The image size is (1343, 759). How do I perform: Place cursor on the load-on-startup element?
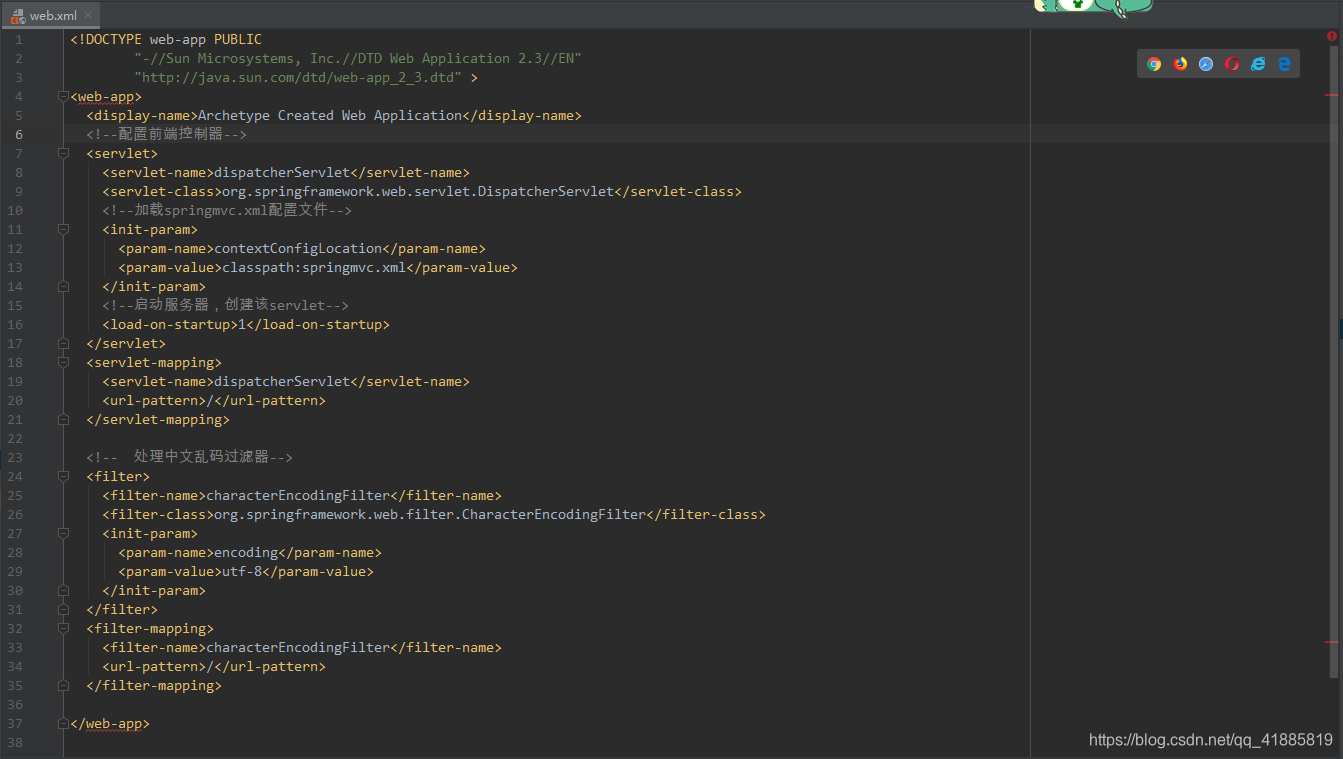coord(244,324)
